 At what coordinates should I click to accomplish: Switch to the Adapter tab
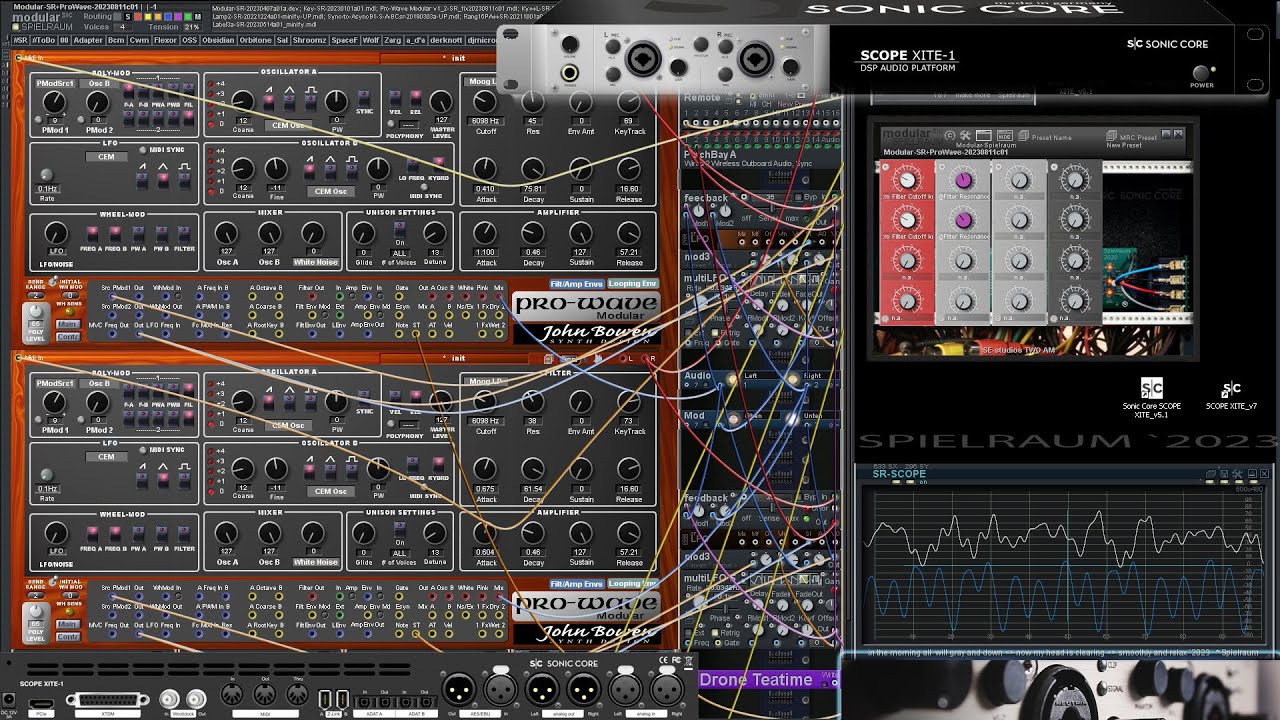pos(88,40)
